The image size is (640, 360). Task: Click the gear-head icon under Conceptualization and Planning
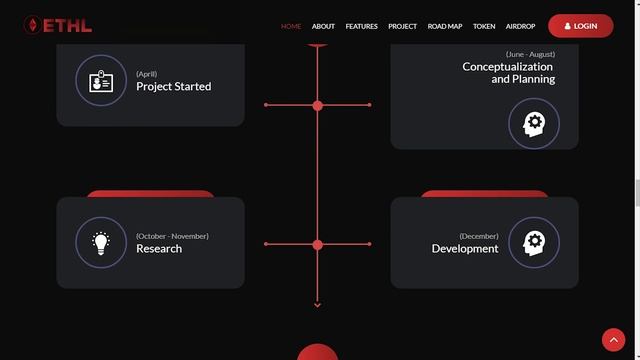point(534,123)
